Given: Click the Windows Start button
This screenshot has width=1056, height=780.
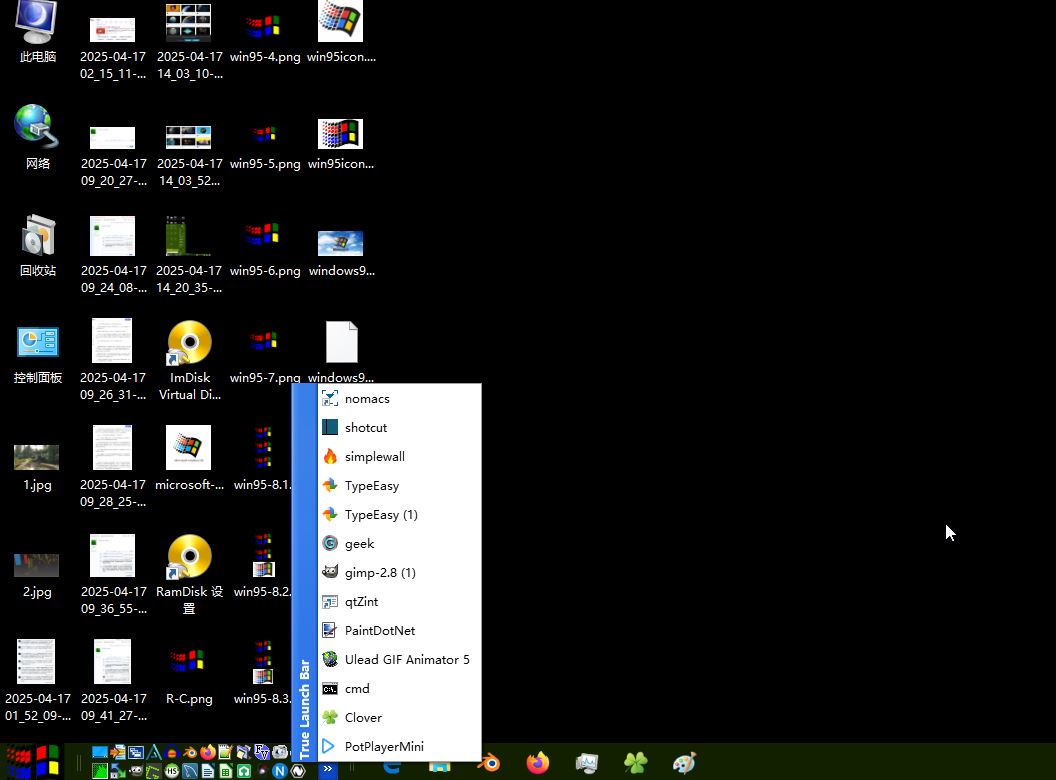Looking at the screenshot, I should click(33, 762).
